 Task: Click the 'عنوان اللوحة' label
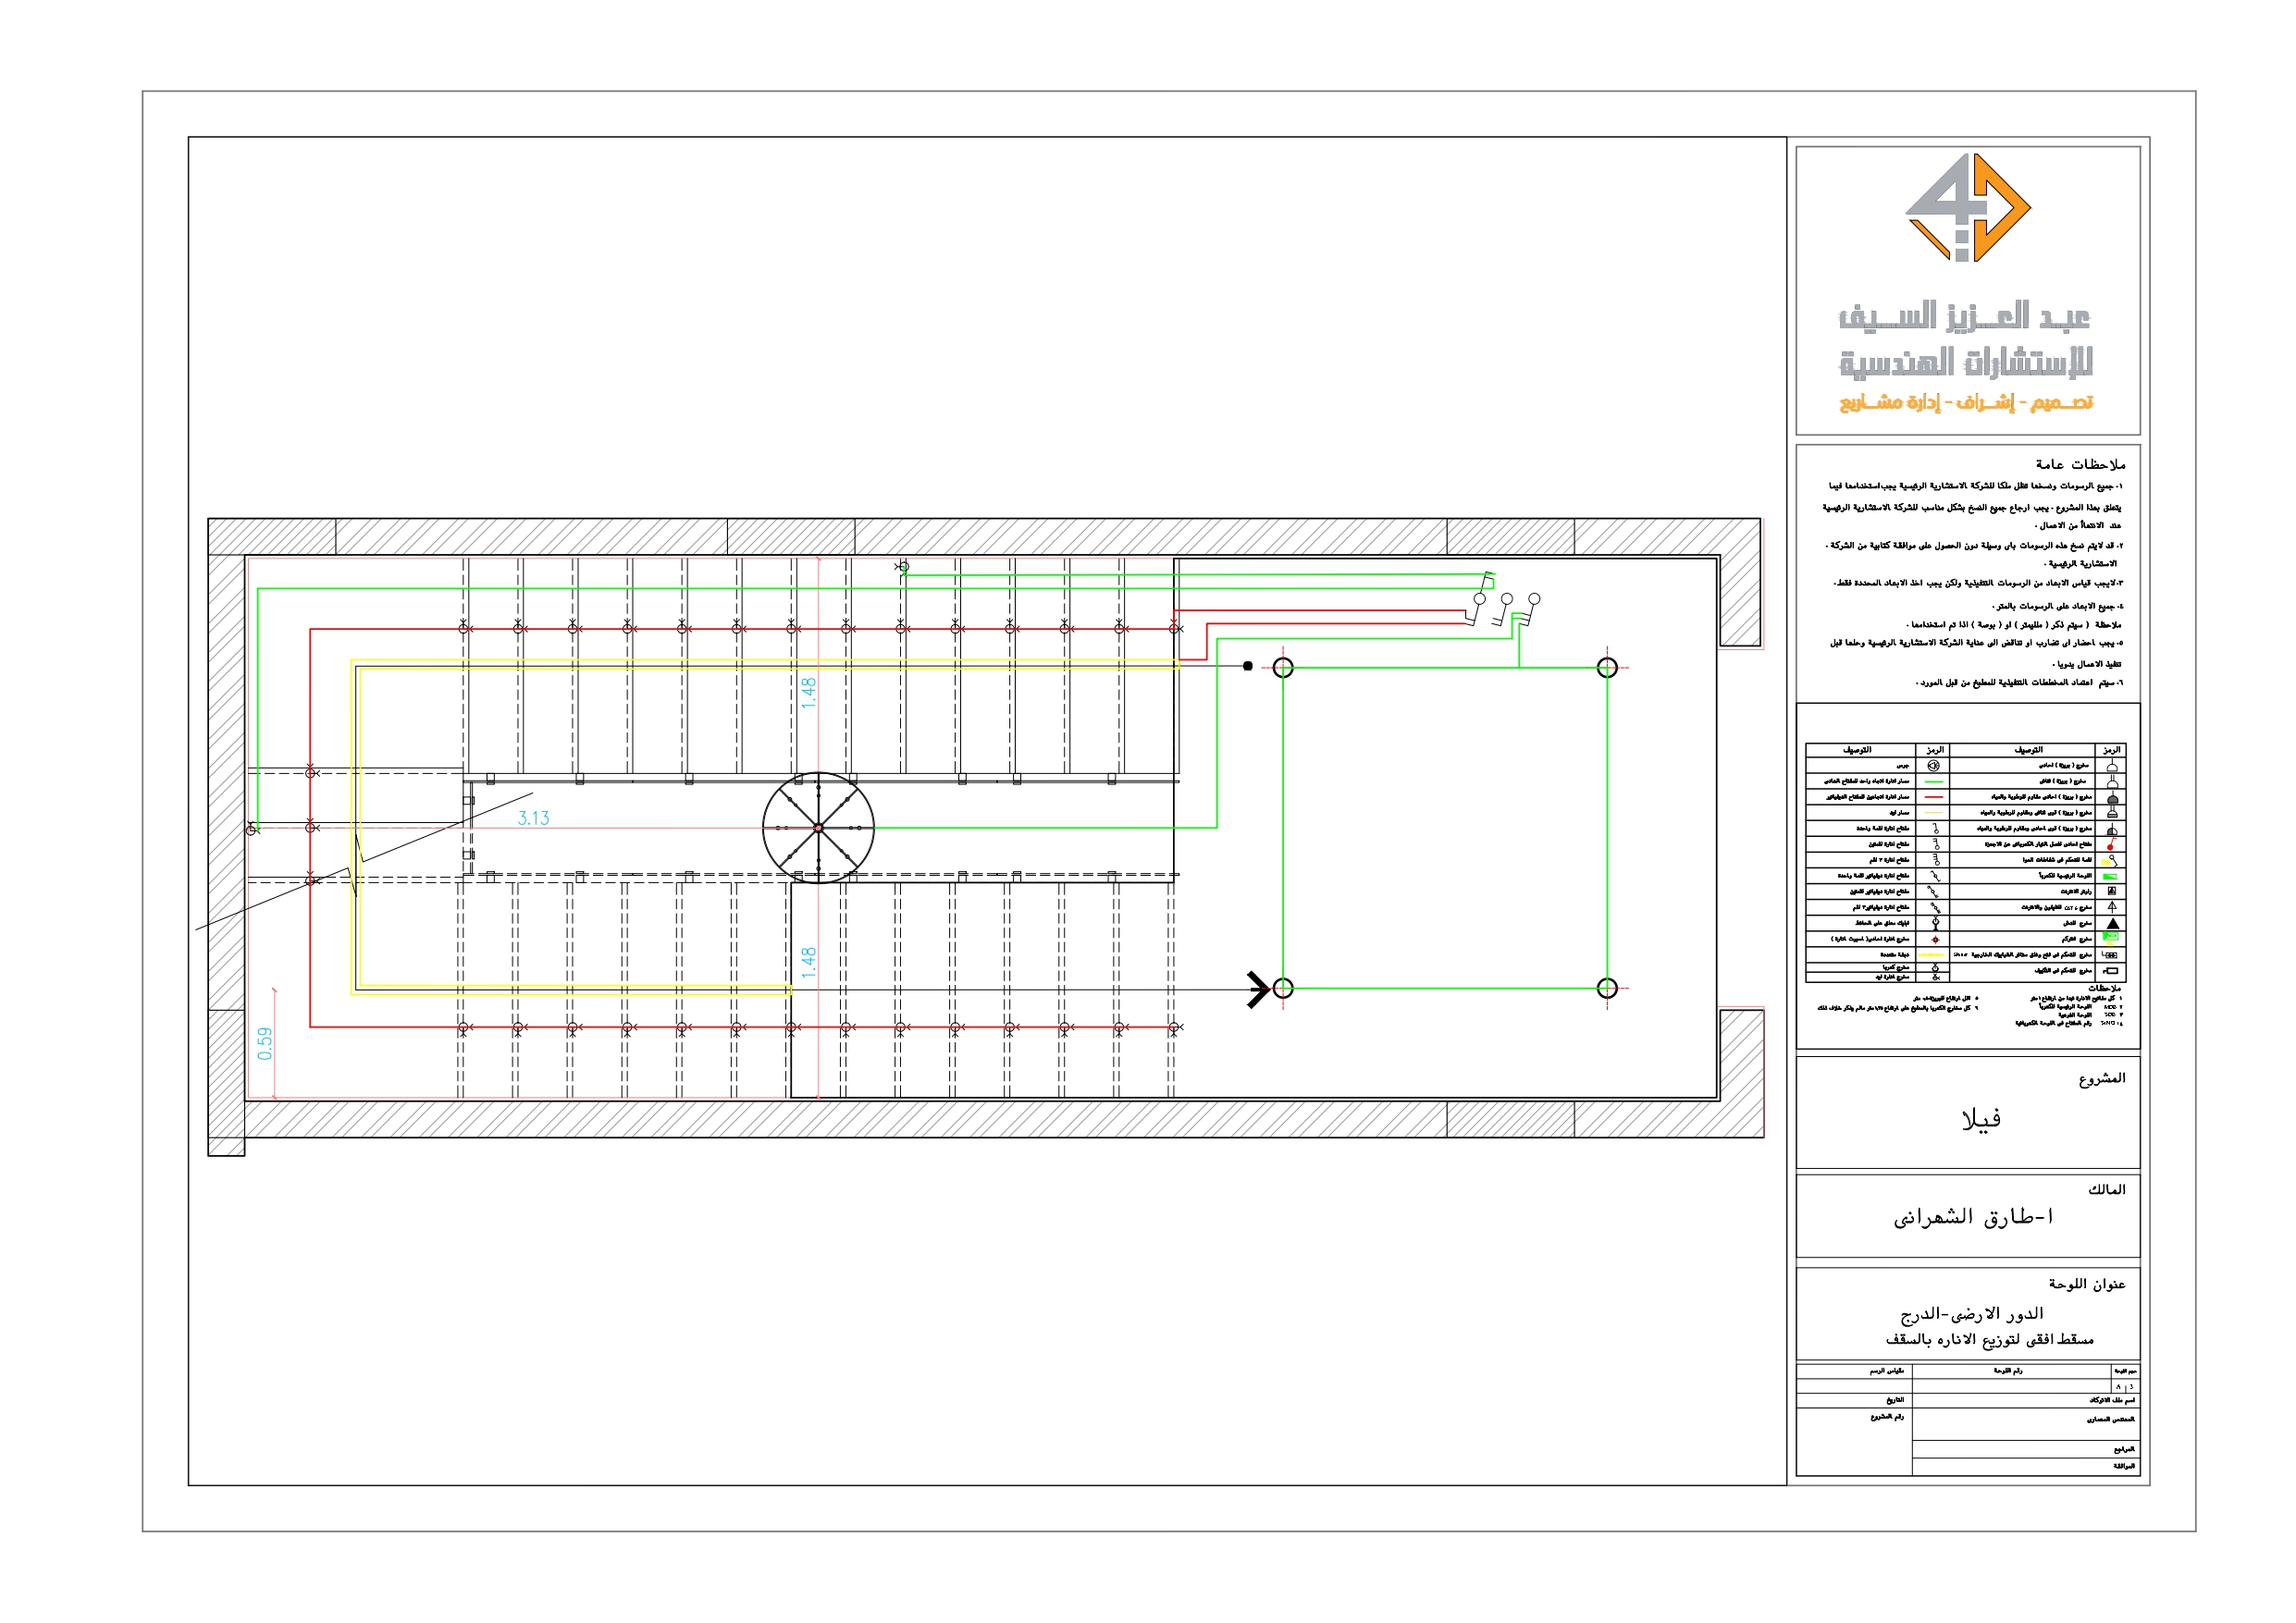pyautogui.click(x=2087, y=1283)
